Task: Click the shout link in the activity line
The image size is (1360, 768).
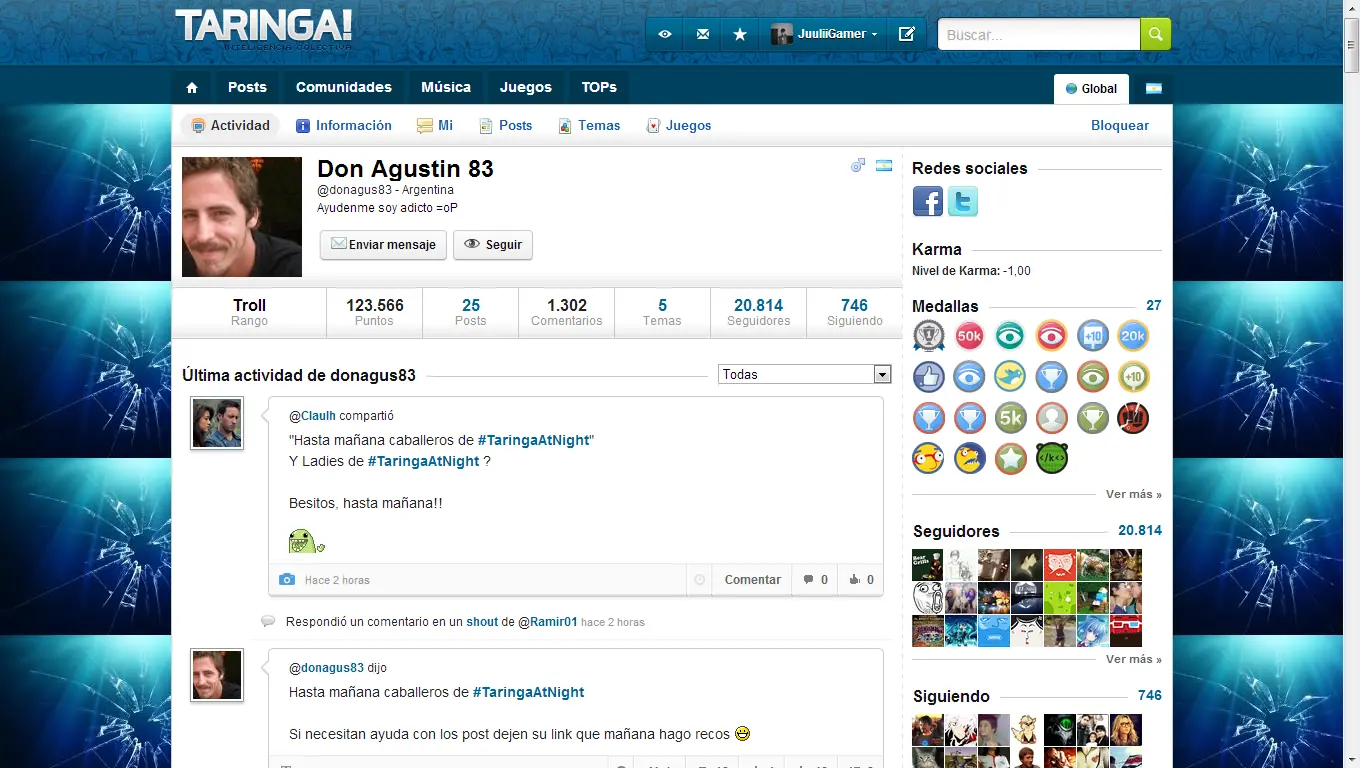Action: click(482, 621)
